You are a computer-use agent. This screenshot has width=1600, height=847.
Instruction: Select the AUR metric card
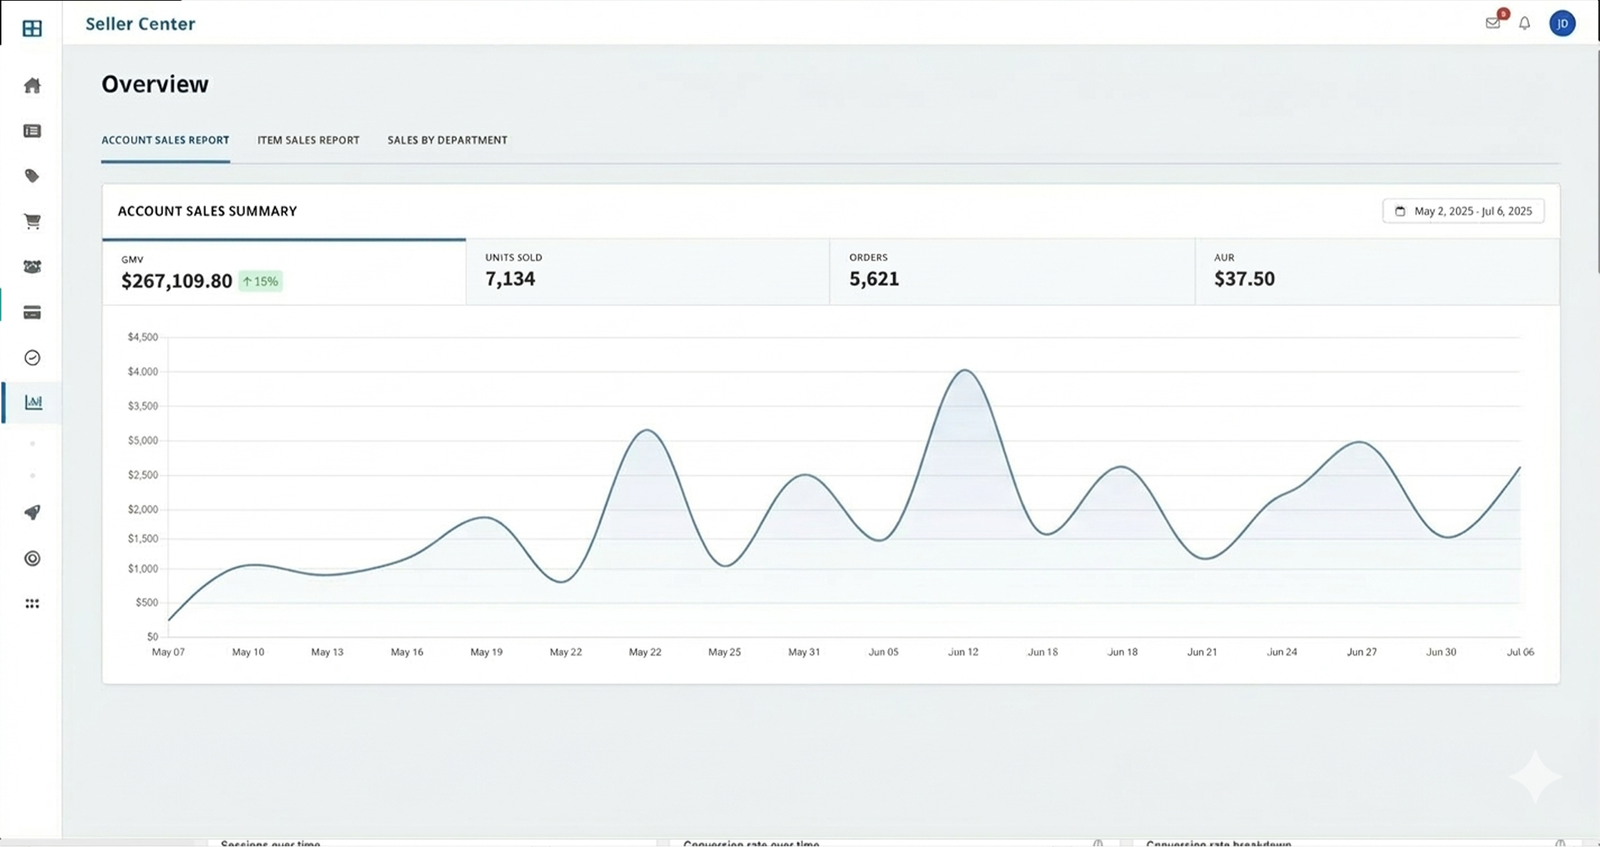(1376, 271)
